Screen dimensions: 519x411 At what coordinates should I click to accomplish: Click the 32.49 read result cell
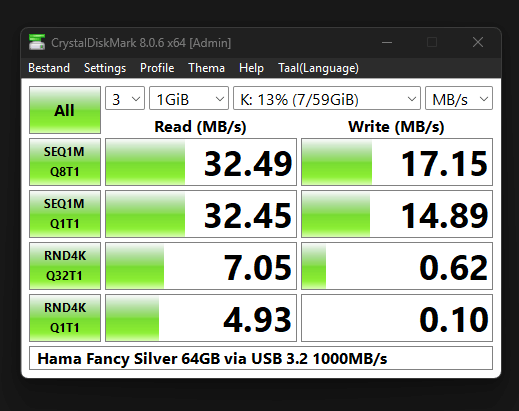tap(201, 162)
